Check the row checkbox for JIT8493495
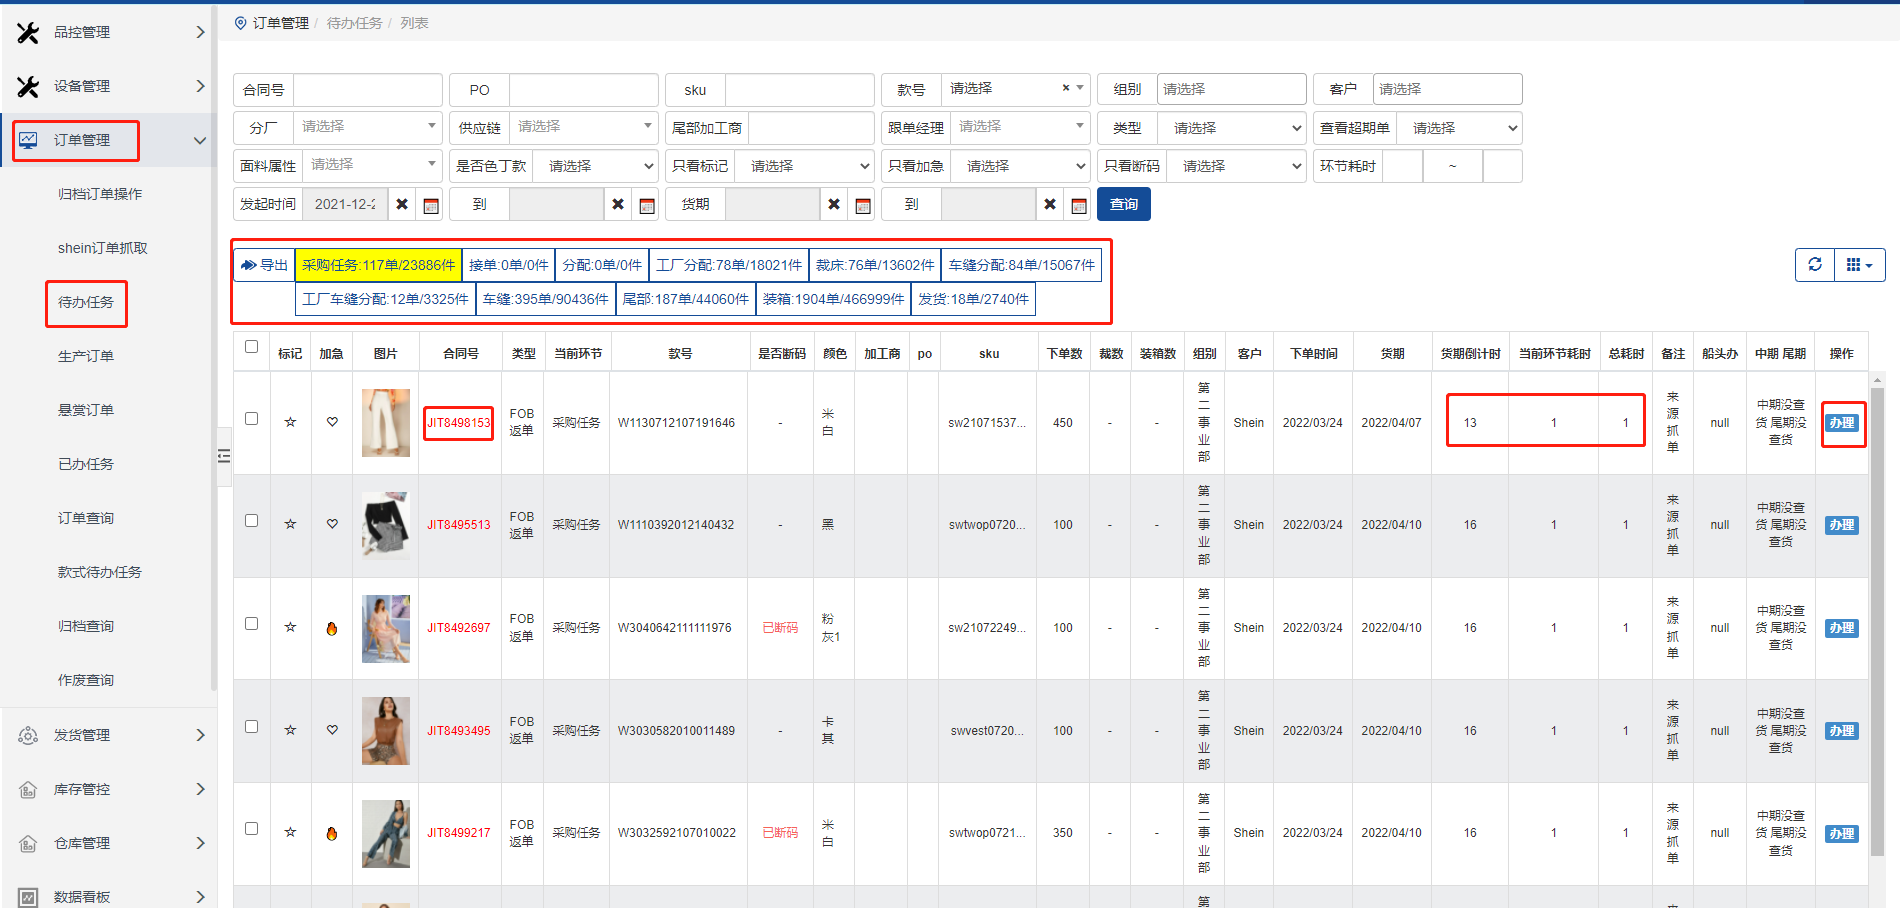This screenshot has height=908, width=1900. click(x=252, y=727)
